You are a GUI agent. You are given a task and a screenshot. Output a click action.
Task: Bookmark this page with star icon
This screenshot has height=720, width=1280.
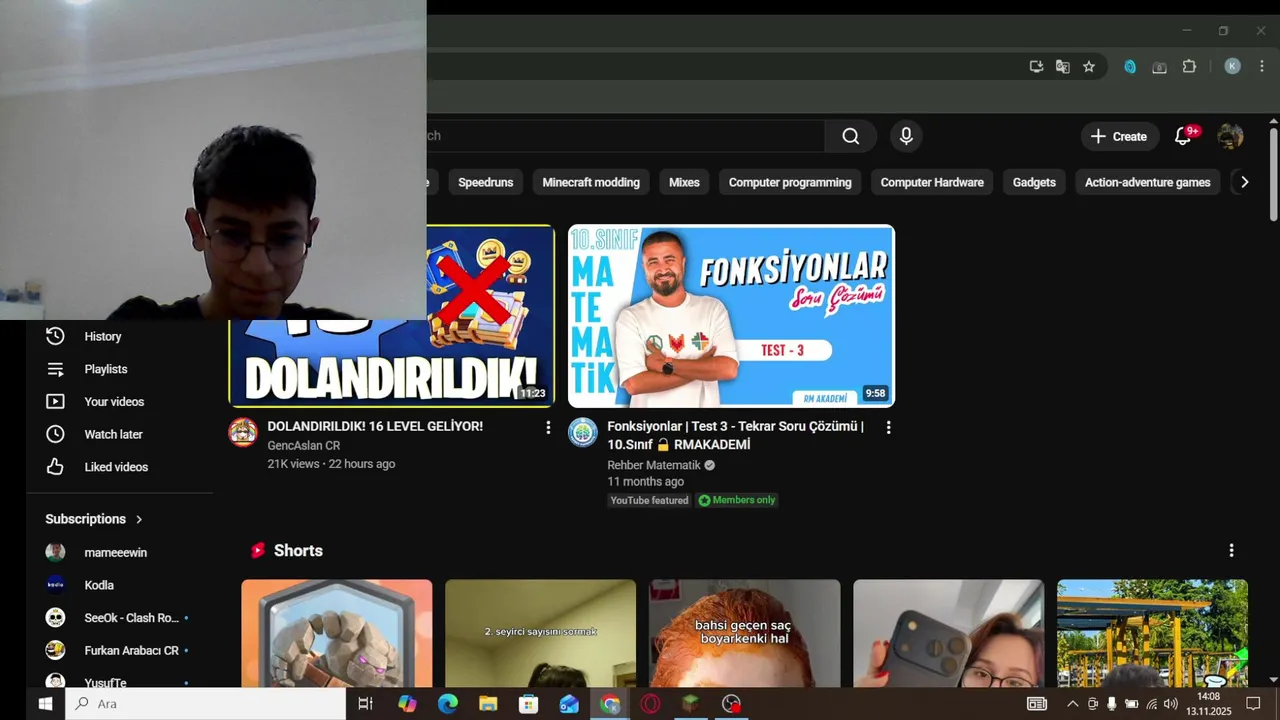tap(1089, 66)
